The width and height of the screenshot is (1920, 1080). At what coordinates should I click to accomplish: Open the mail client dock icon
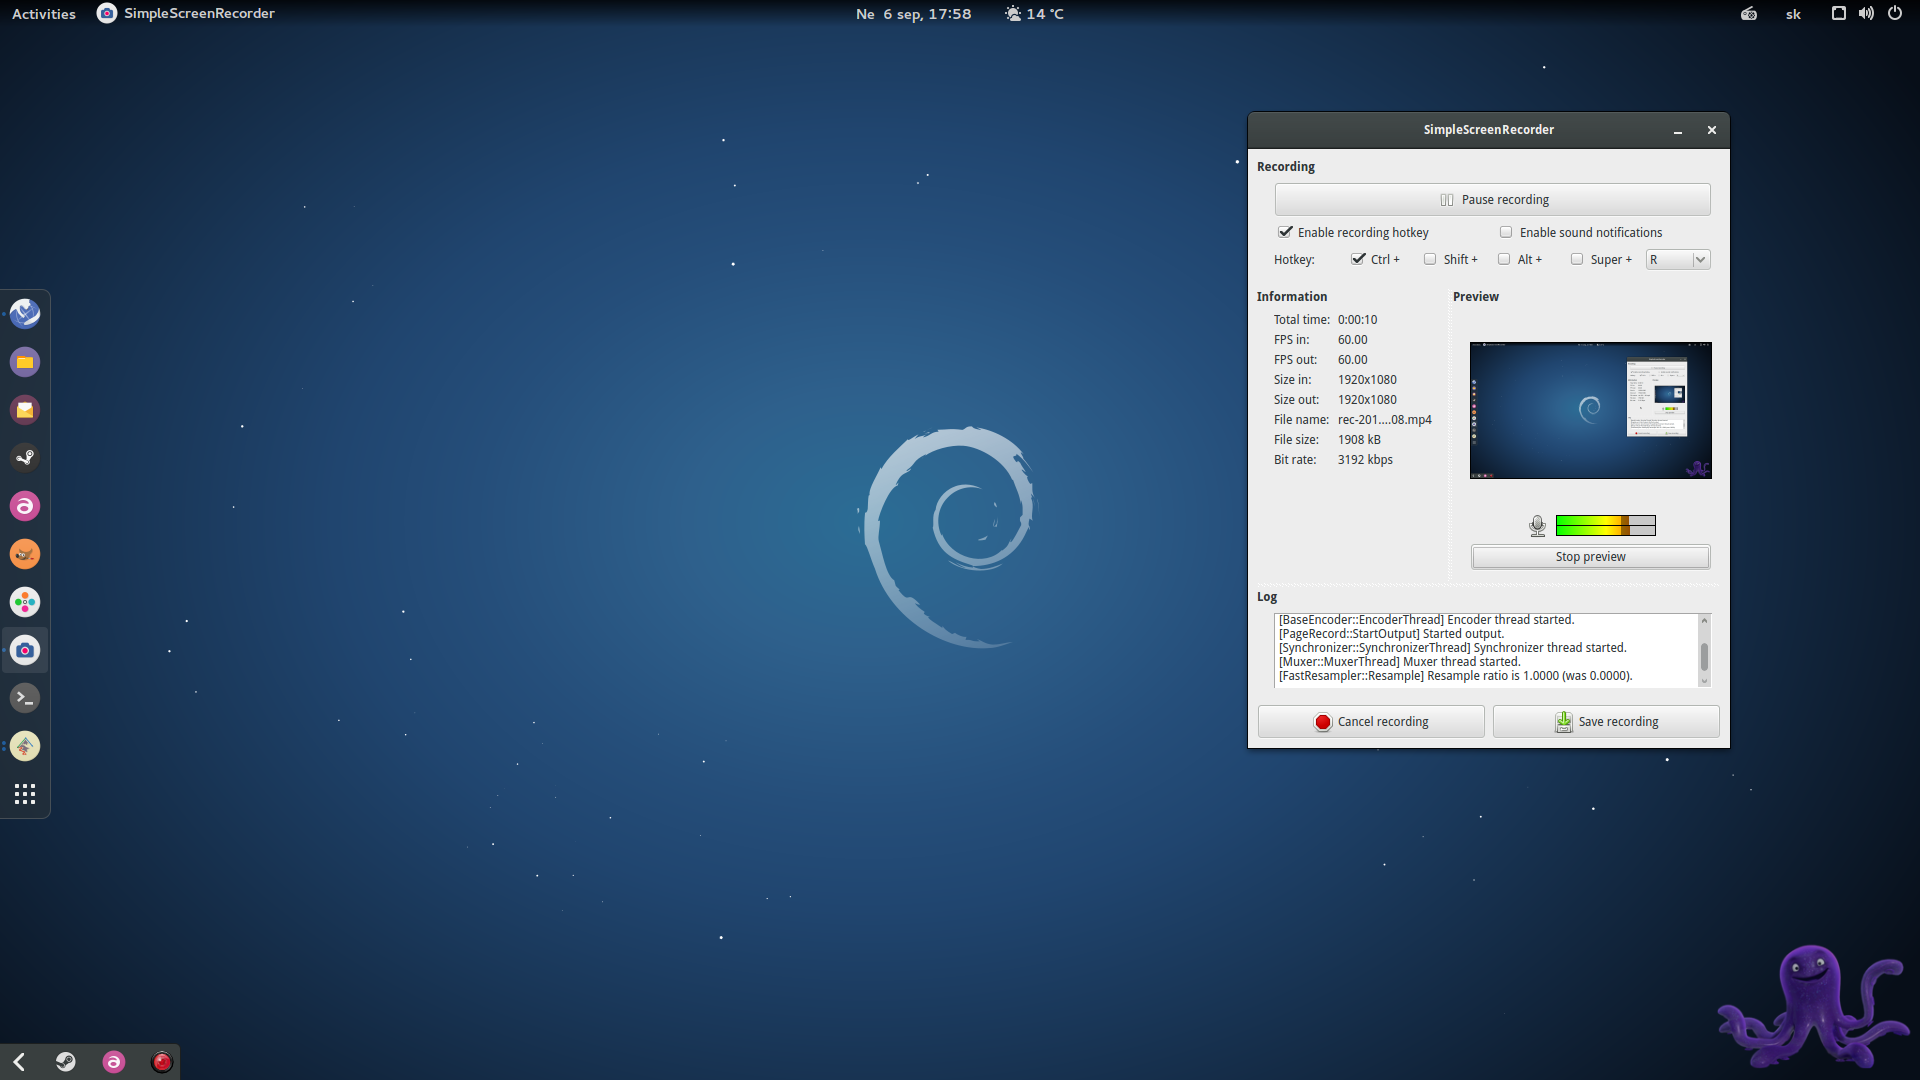[25, 410]
